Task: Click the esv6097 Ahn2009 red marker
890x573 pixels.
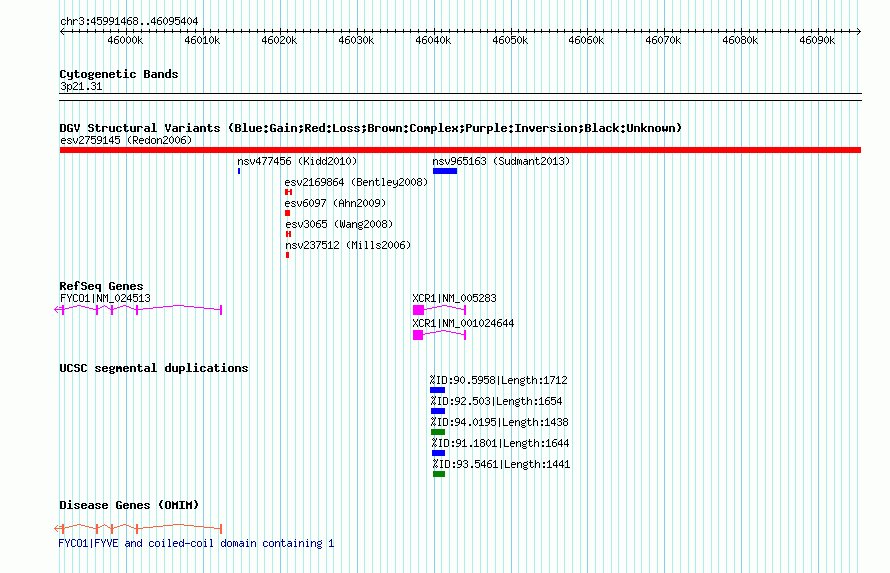Action: tap(287, 213)
